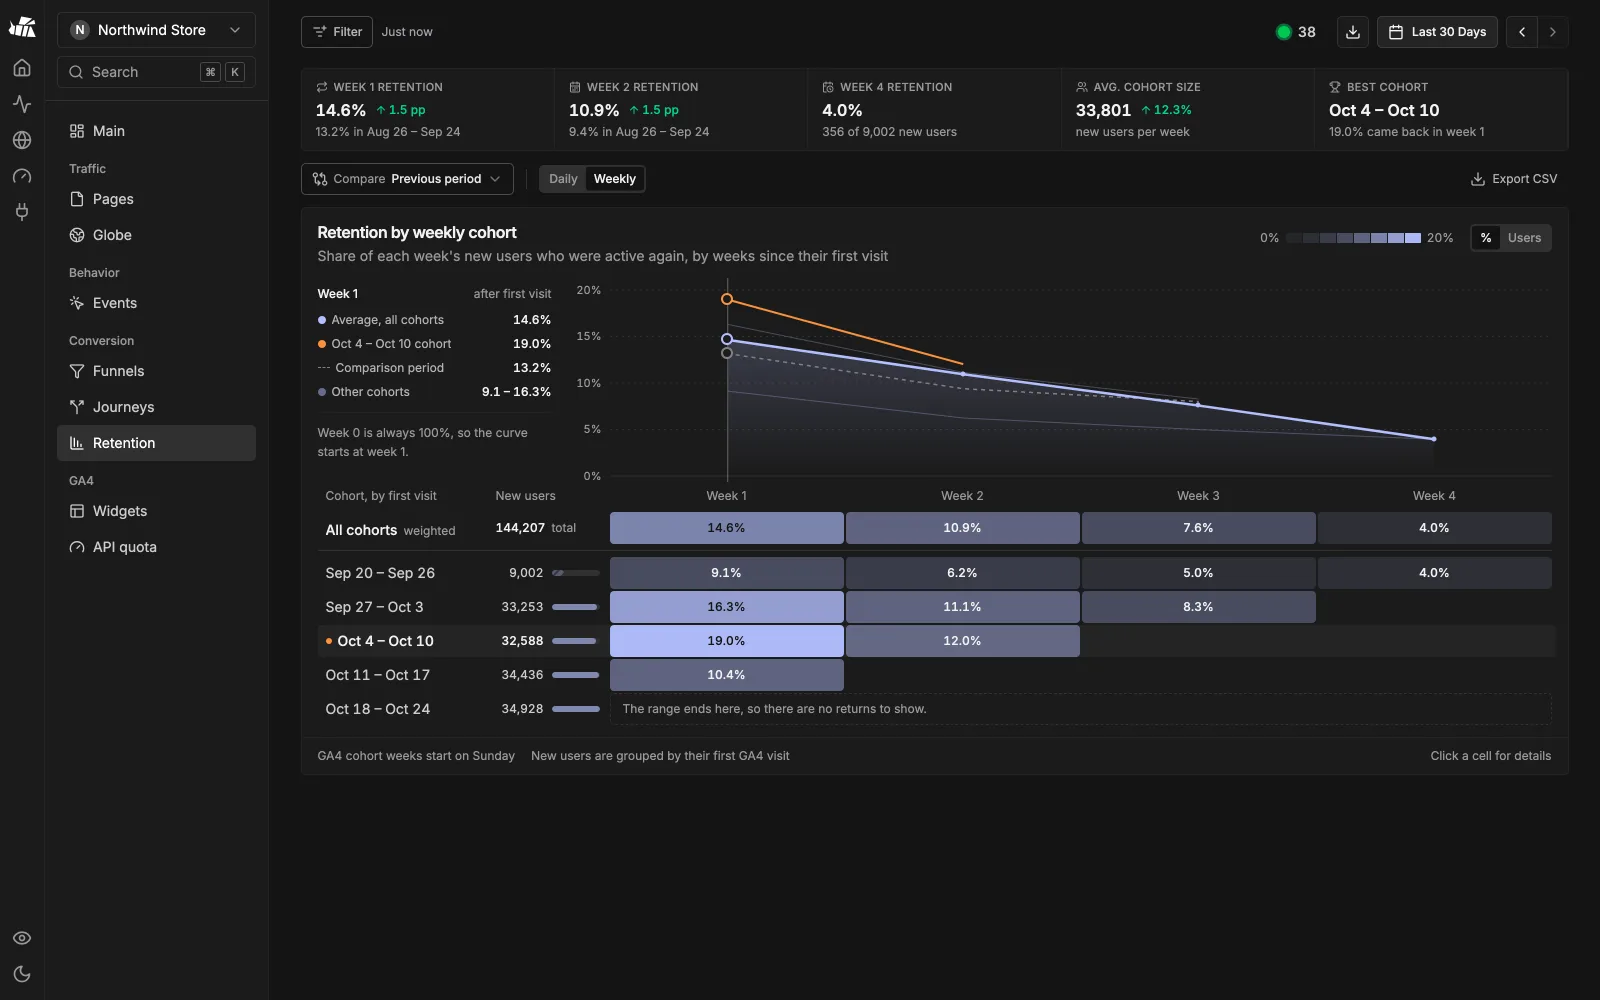Click All cohorts week 2 cell 10.9%
Screen dimensions: 1600x1000
962,528
